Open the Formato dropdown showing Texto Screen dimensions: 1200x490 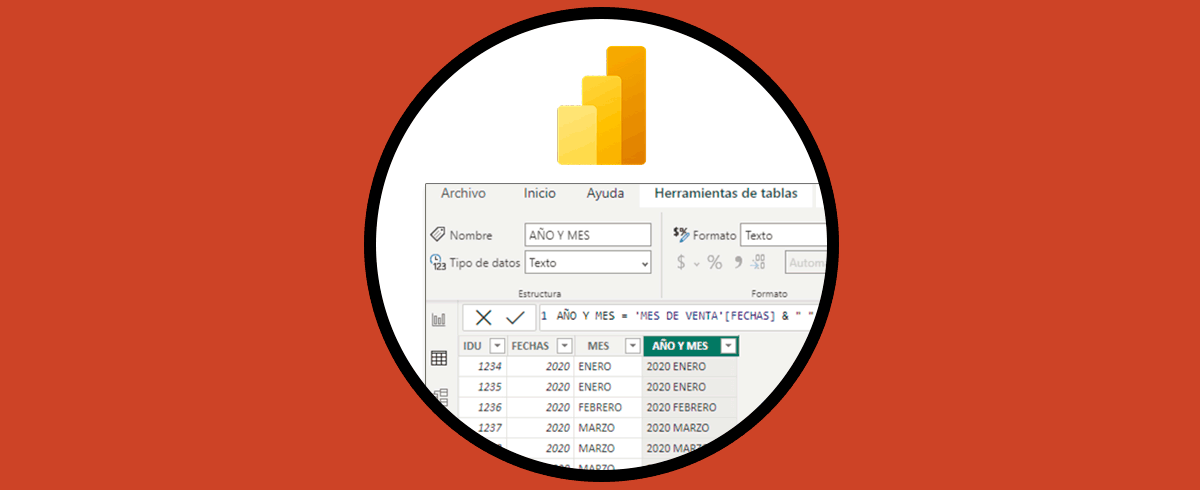[x=784, y=235]
